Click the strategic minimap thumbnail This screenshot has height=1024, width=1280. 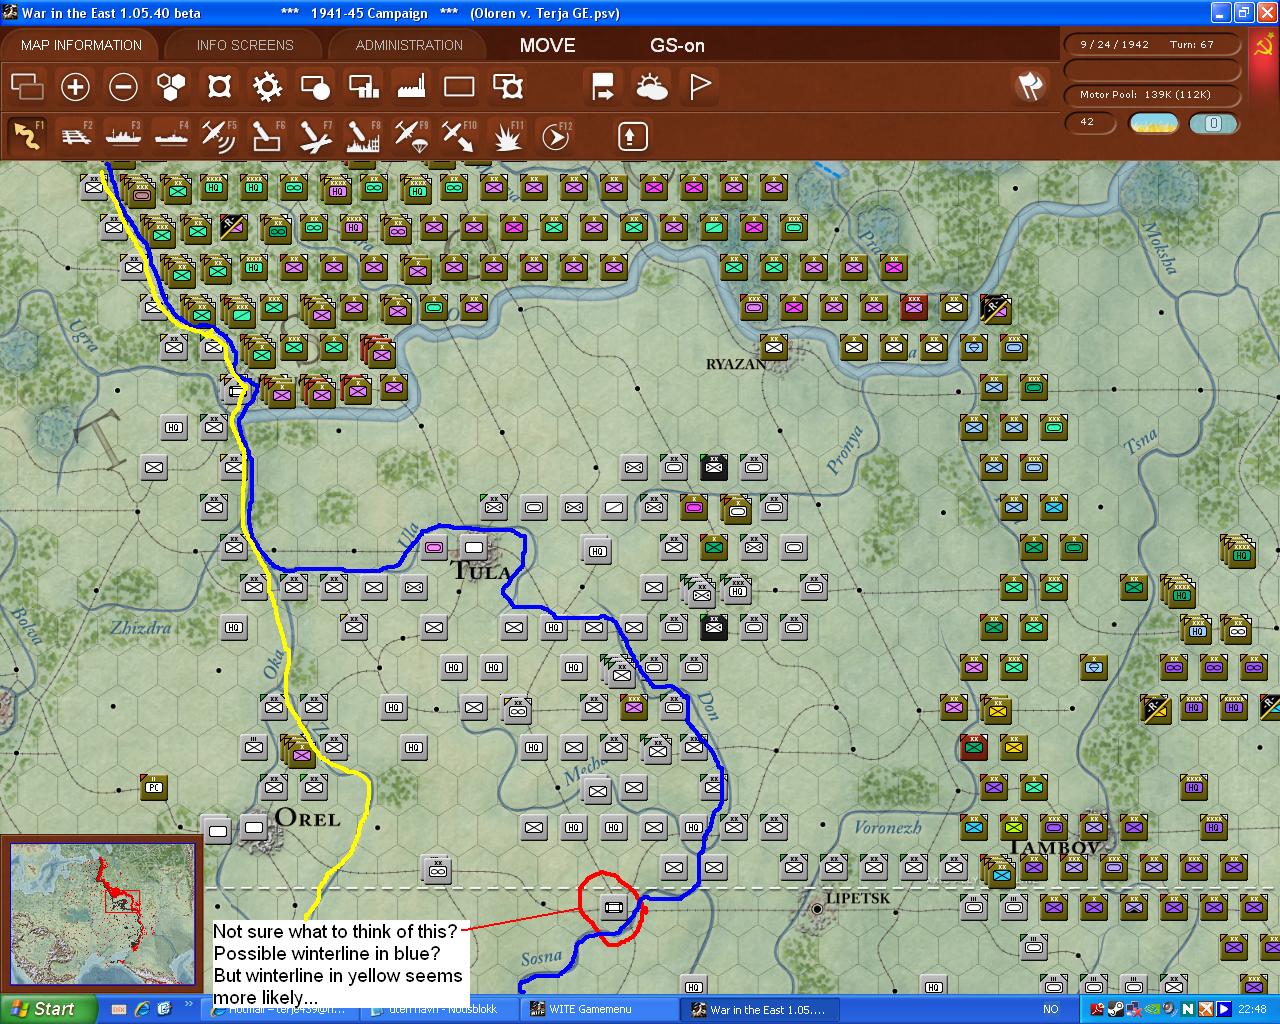click(x=102, y=915)
